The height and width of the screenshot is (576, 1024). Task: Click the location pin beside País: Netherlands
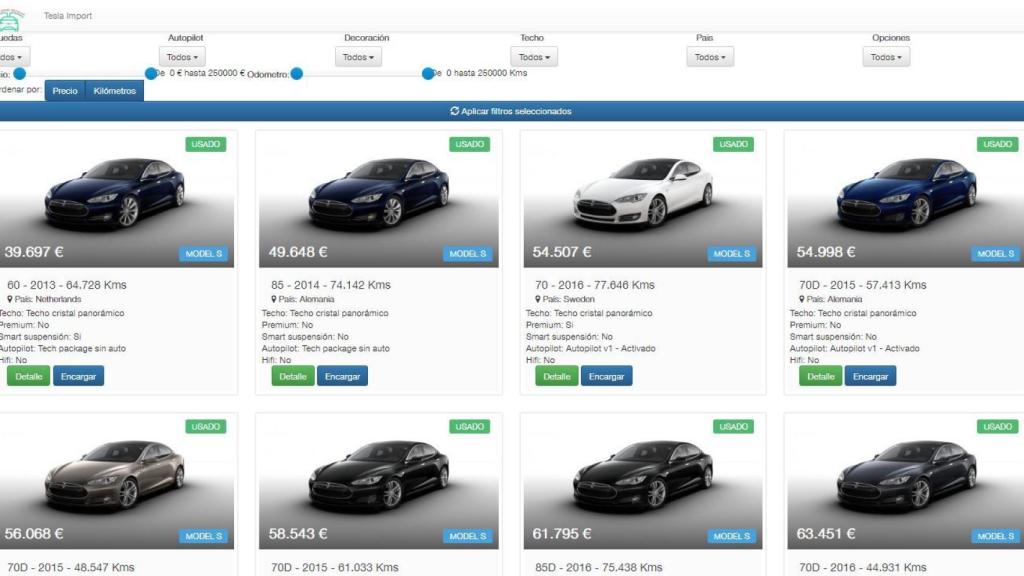(8, 298)
